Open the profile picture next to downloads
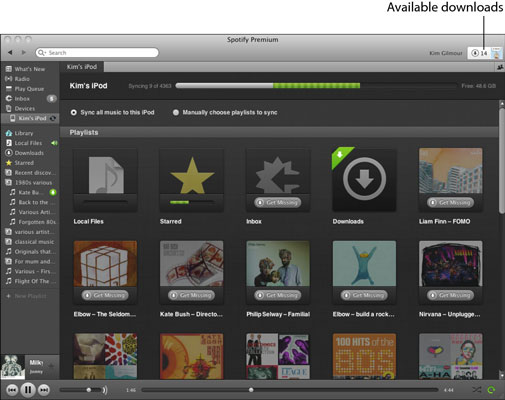505x400 pixels. pos(496,53)
